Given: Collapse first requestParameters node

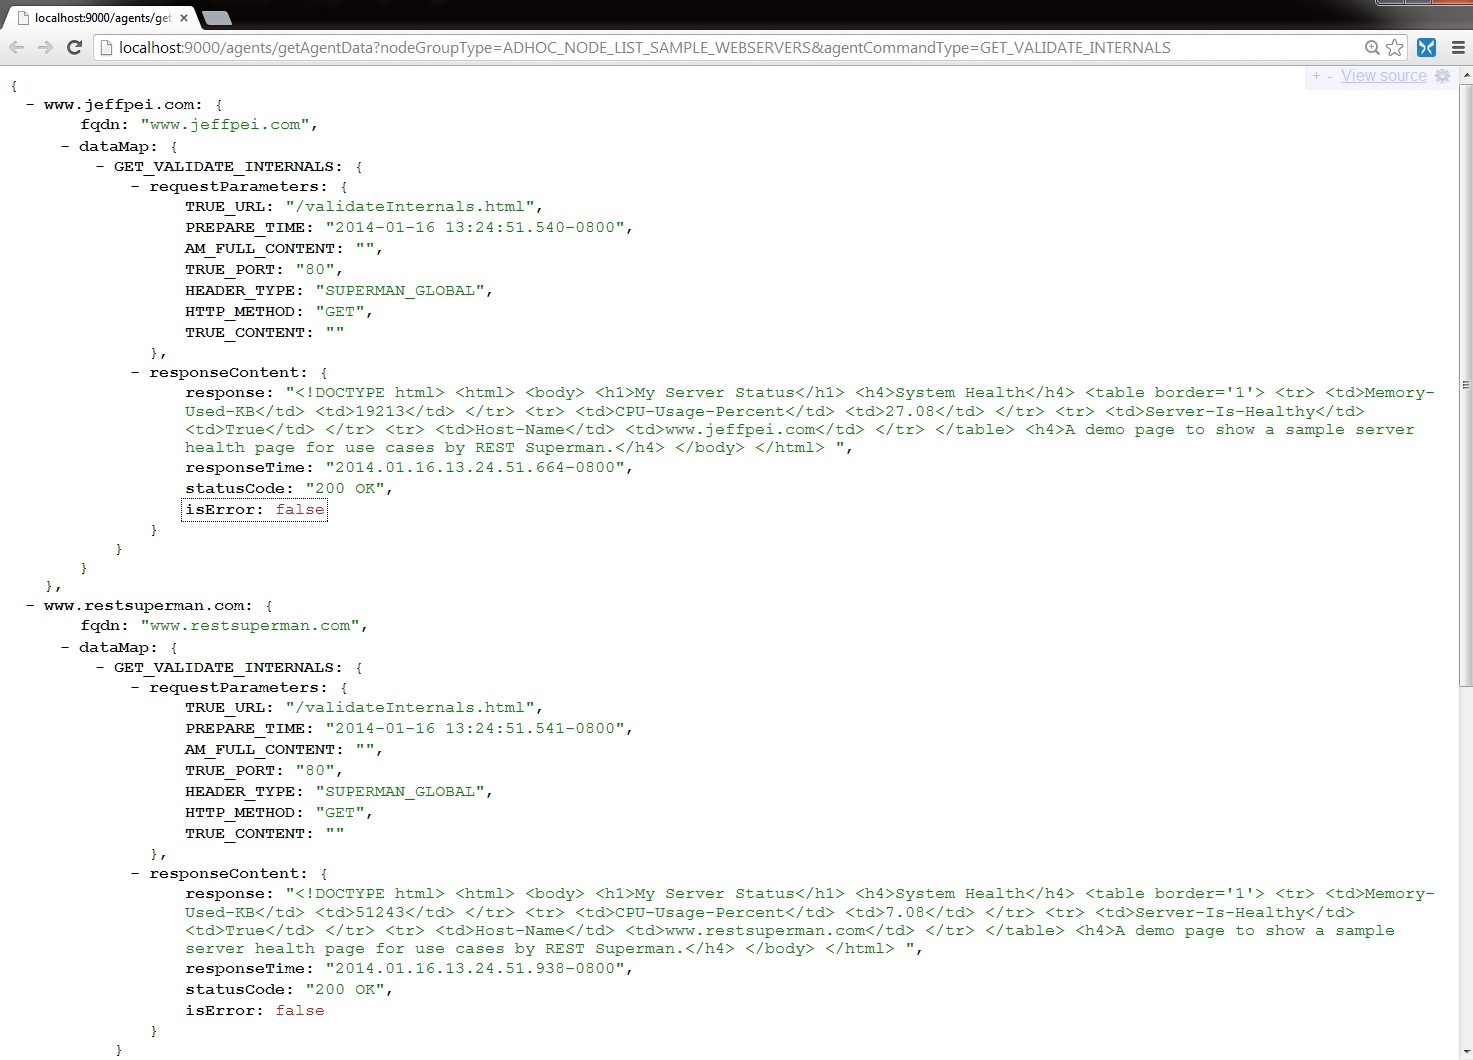Looking at the screenshot, I should (x=135, y=186).
